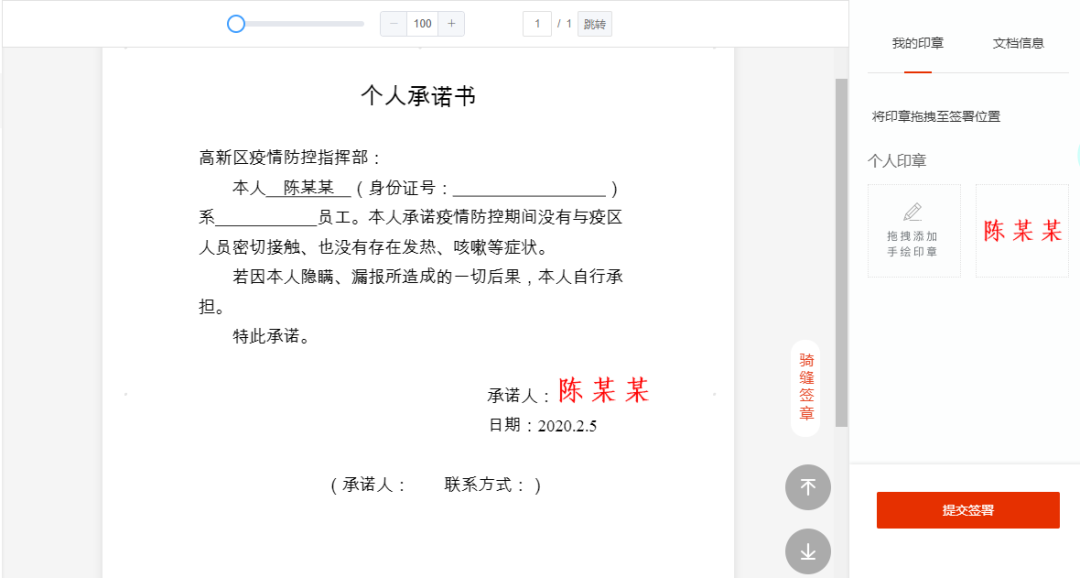Screen dimensions: 1080x578
Task: Click the zoom in plus button
Action: (x=451, y=24)
